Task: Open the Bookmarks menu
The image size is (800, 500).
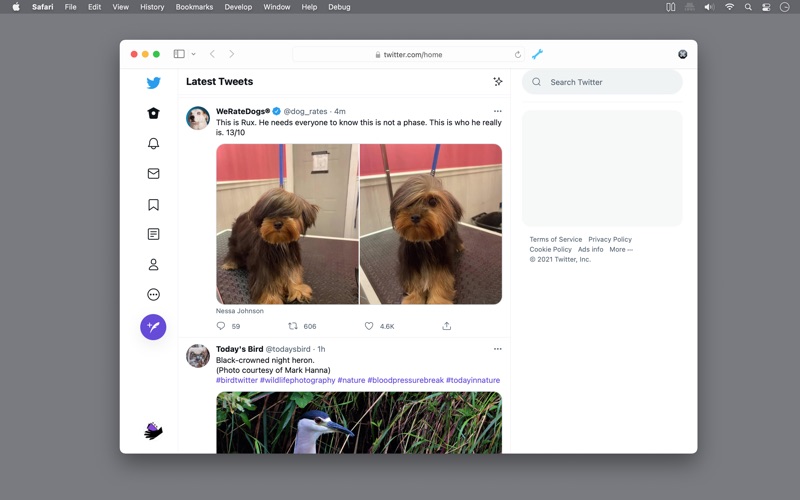Action: tap(194, 7)
